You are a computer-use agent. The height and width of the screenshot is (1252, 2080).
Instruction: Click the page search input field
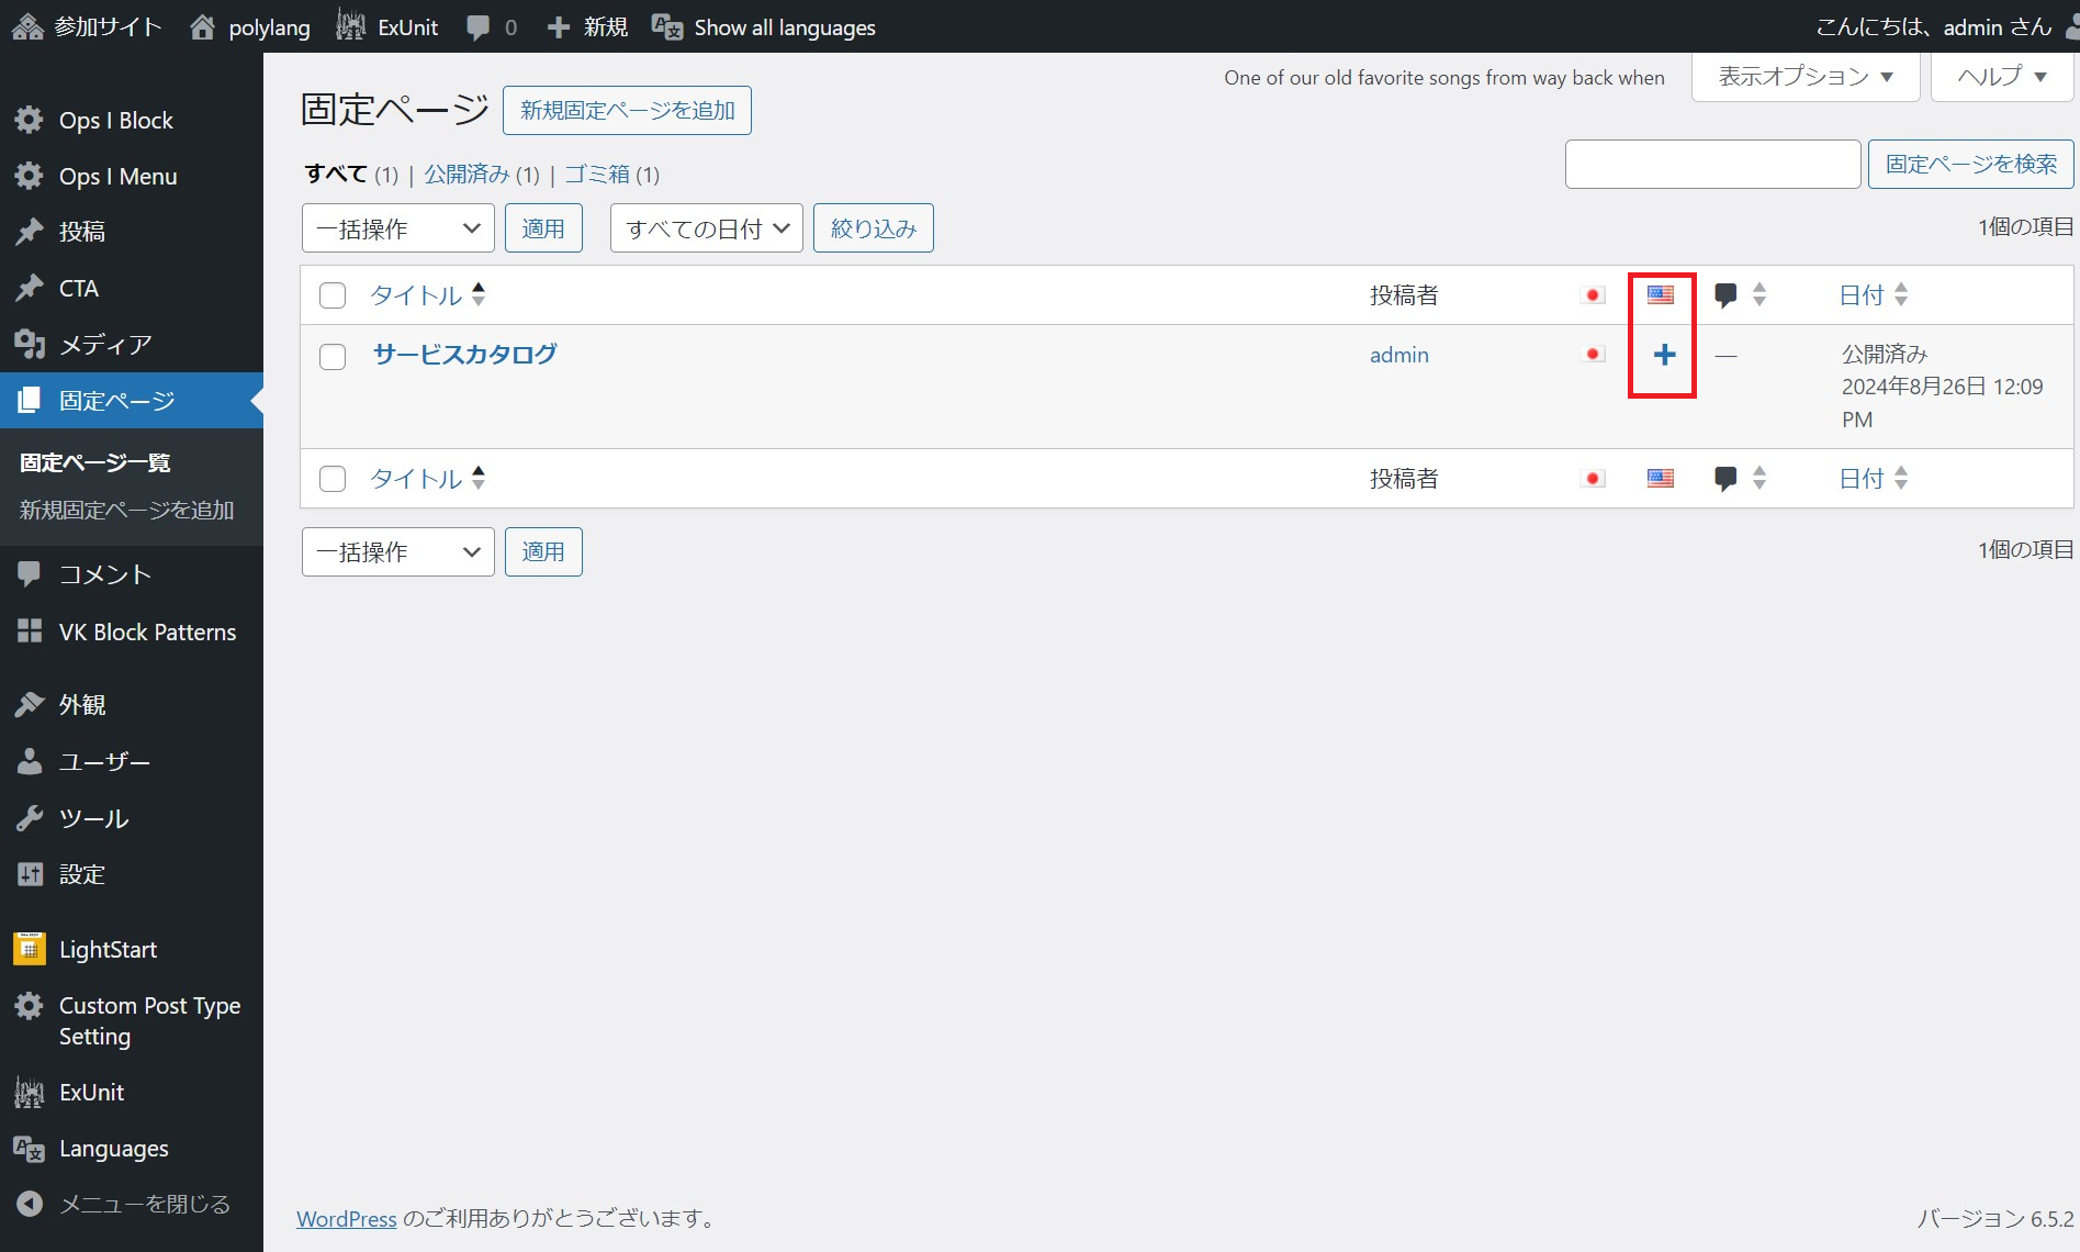click(1712, 164)
